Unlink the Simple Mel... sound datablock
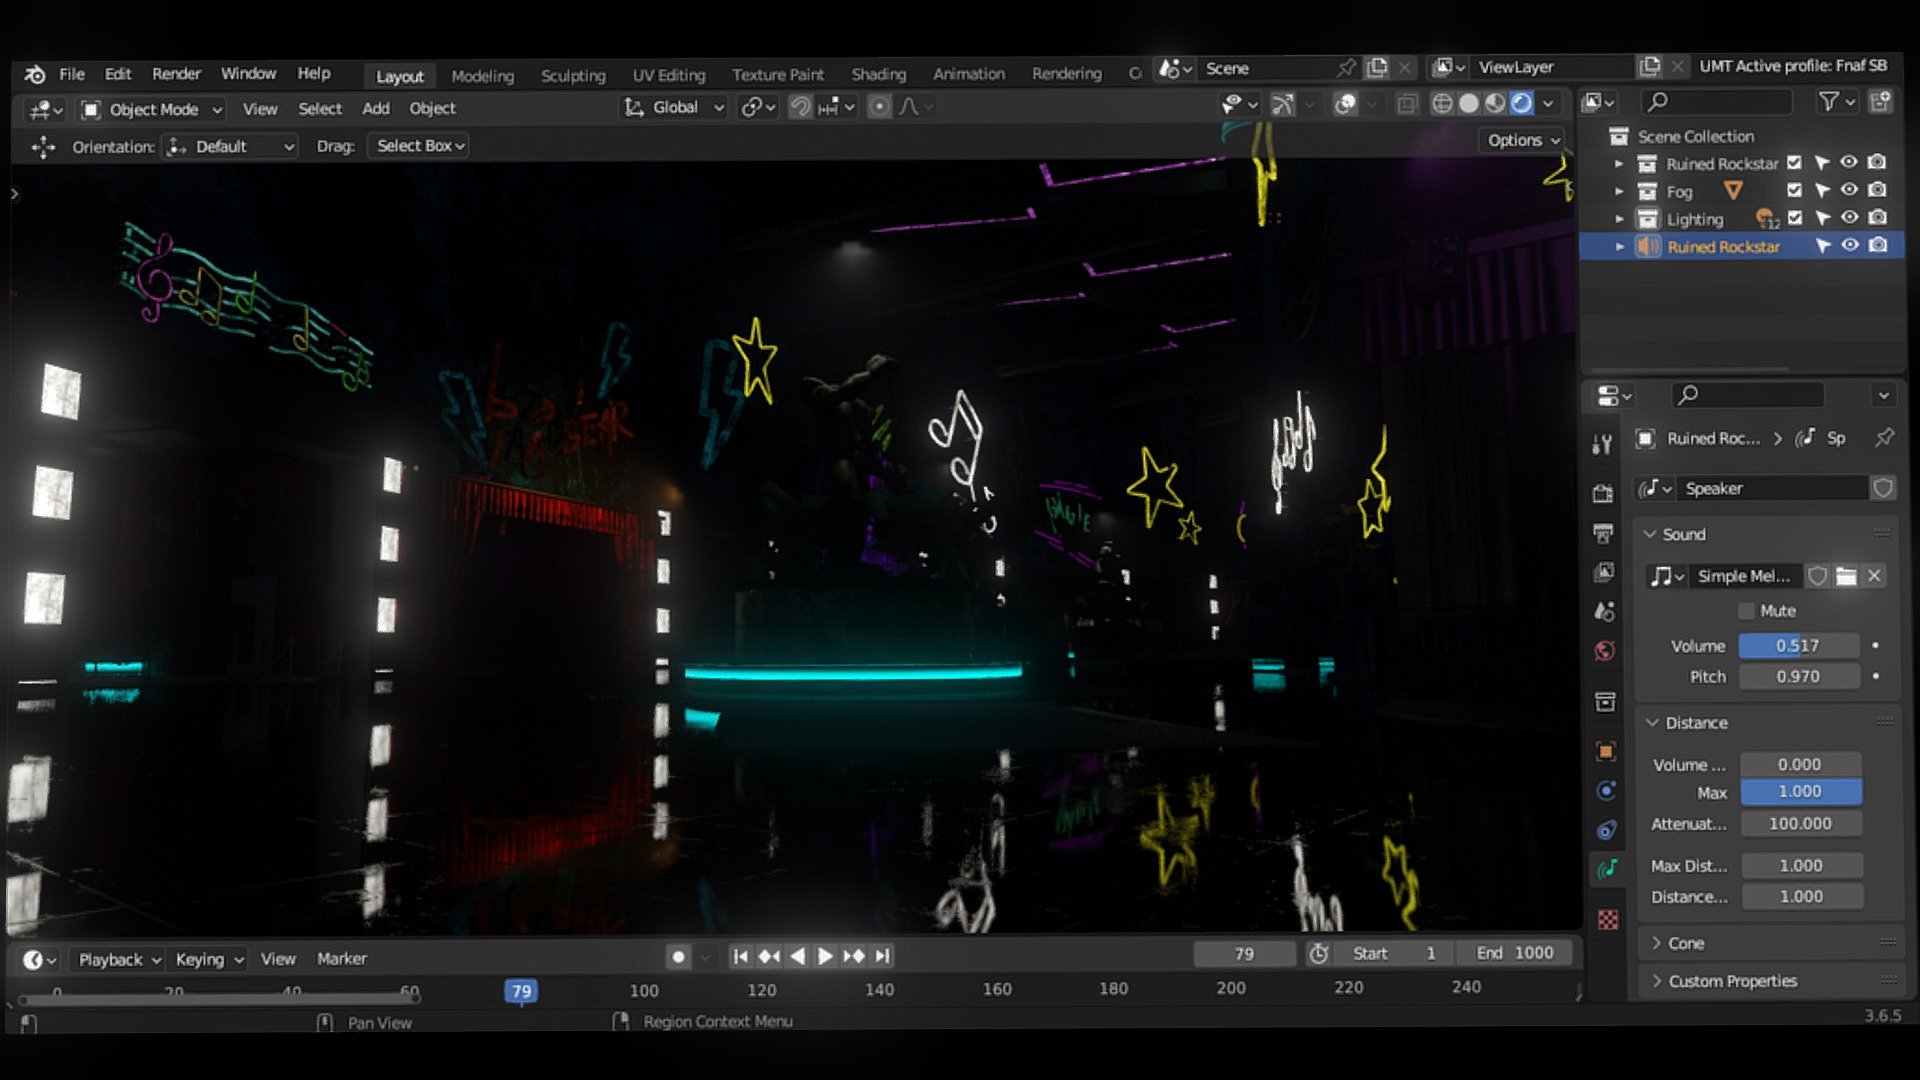The width and height of the screenshot is (1920, 1080). coord(1875,576)
